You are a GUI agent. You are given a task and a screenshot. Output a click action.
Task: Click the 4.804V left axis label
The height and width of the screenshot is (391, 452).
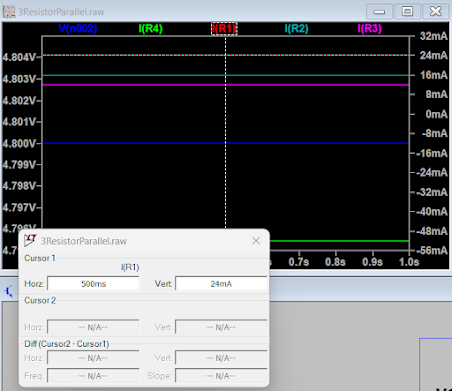coord(19,57)
